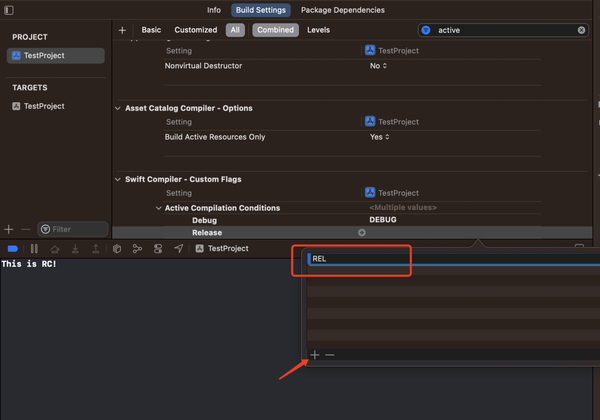The image size is (600, 420).
Task: Edit the 'active' search field
Action: tap(503, 30)
